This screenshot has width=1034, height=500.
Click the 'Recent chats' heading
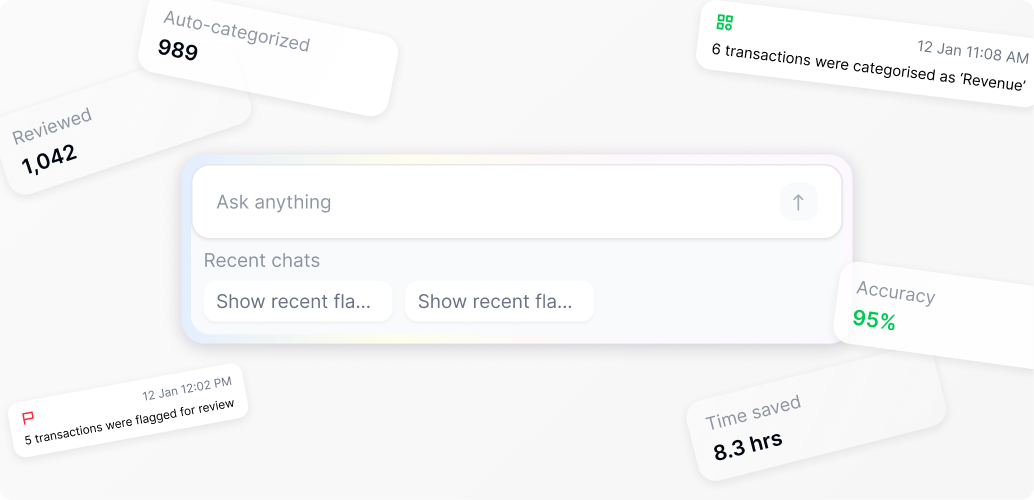[262, 260]
